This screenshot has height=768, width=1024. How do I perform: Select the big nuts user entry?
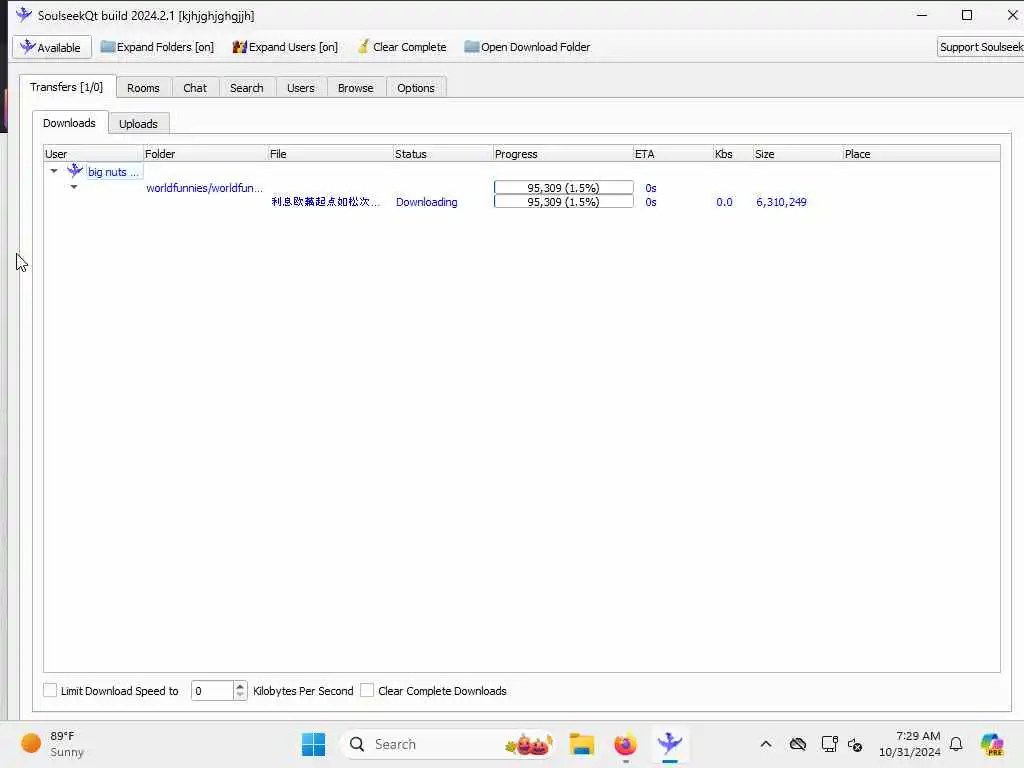click(113, 172)
